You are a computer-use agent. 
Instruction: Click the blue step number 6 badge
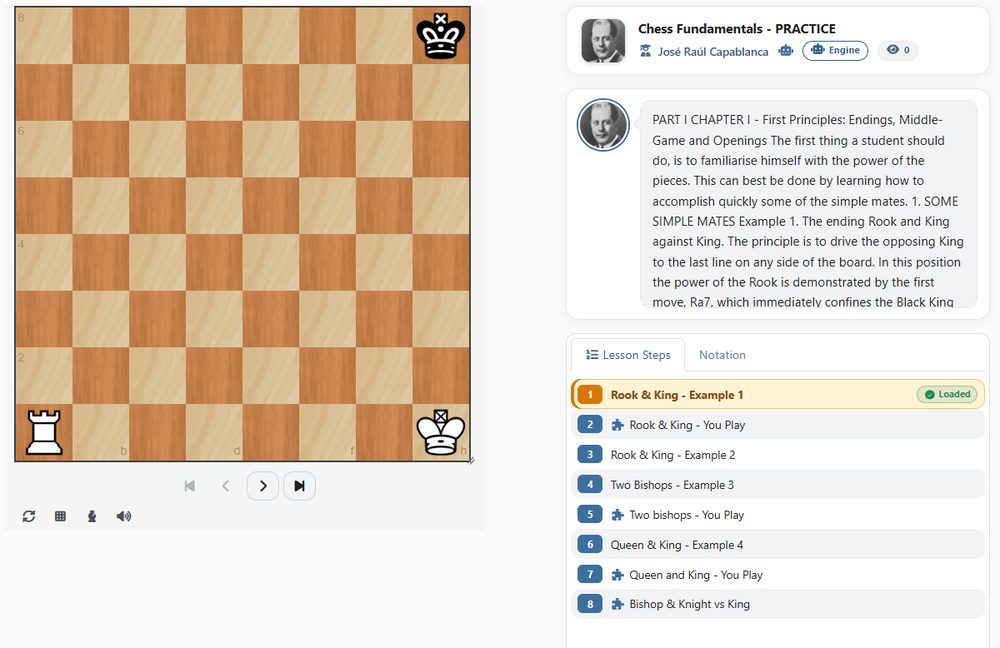[590, 545]
